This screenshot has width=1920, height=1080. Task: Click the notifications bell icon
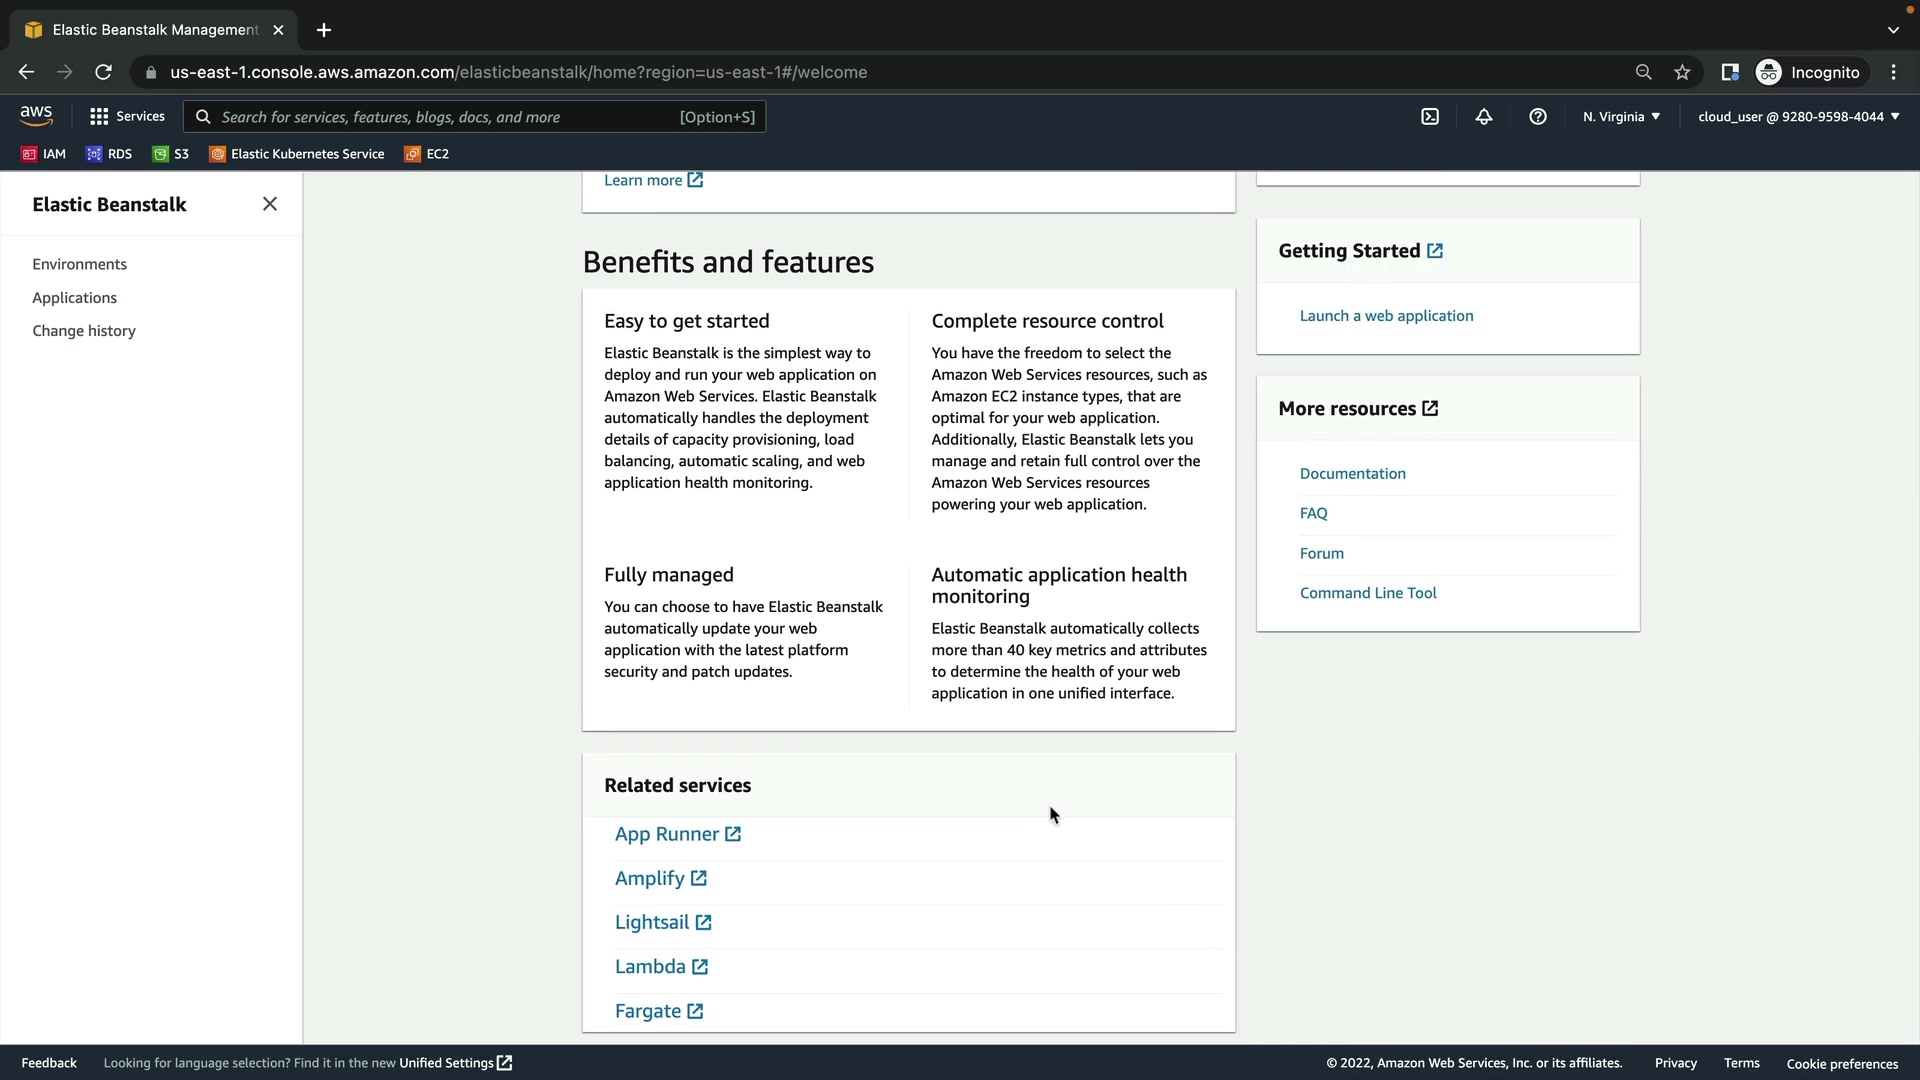tap(1484, 117)
